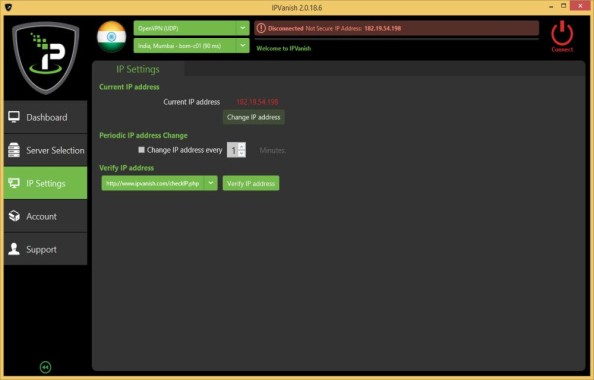594x380 pixels.
Task: Click the red current IP address value
Action: 257,102
